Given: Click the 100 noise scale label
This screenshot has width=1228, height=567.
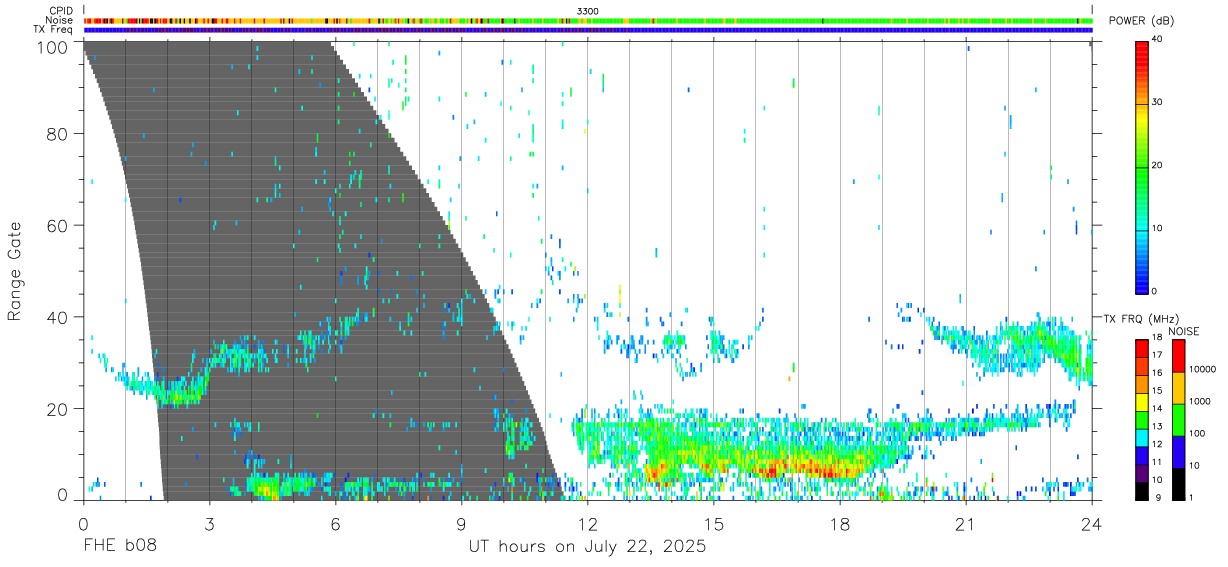Looking at the screenshot, I should 1196,433.
